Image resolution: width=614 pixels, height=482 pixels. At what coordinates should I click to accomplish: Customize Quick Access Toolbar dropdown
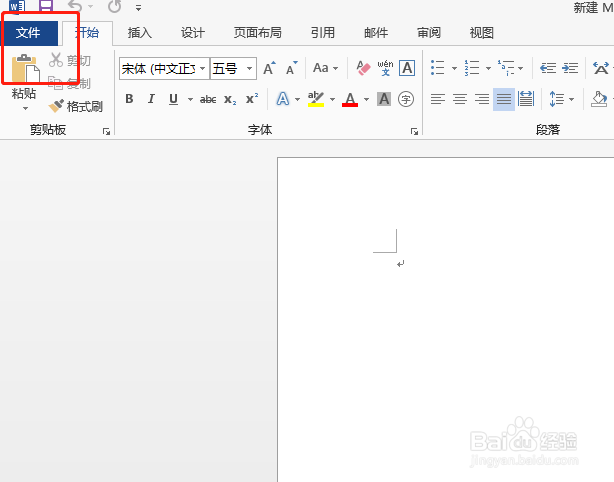click(x=138, y=7)
